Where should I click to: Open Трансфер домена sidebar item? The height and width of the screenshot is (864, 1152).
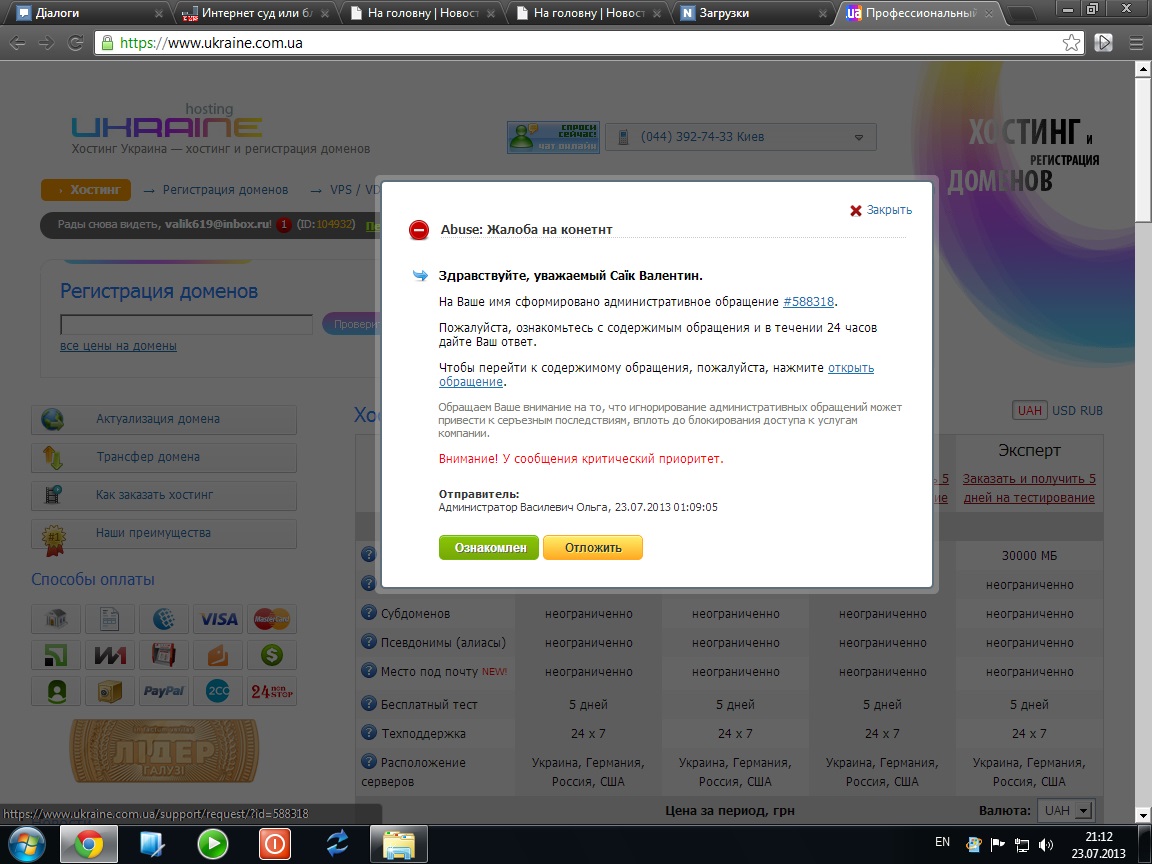click(x=164, y=457)
